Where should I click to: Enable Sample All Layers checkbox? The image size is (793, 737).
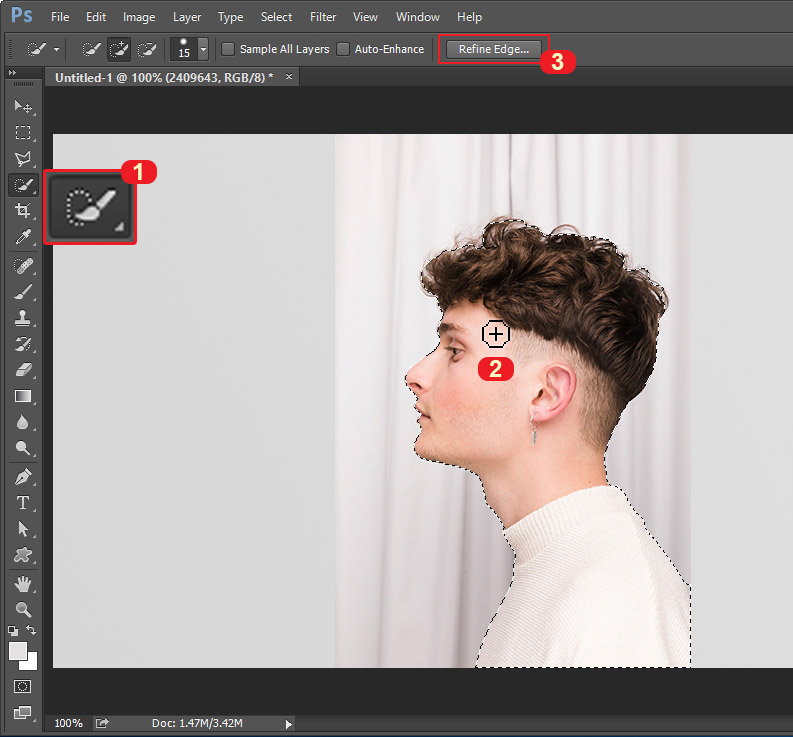pyautogui.click(x=228, y=49)
